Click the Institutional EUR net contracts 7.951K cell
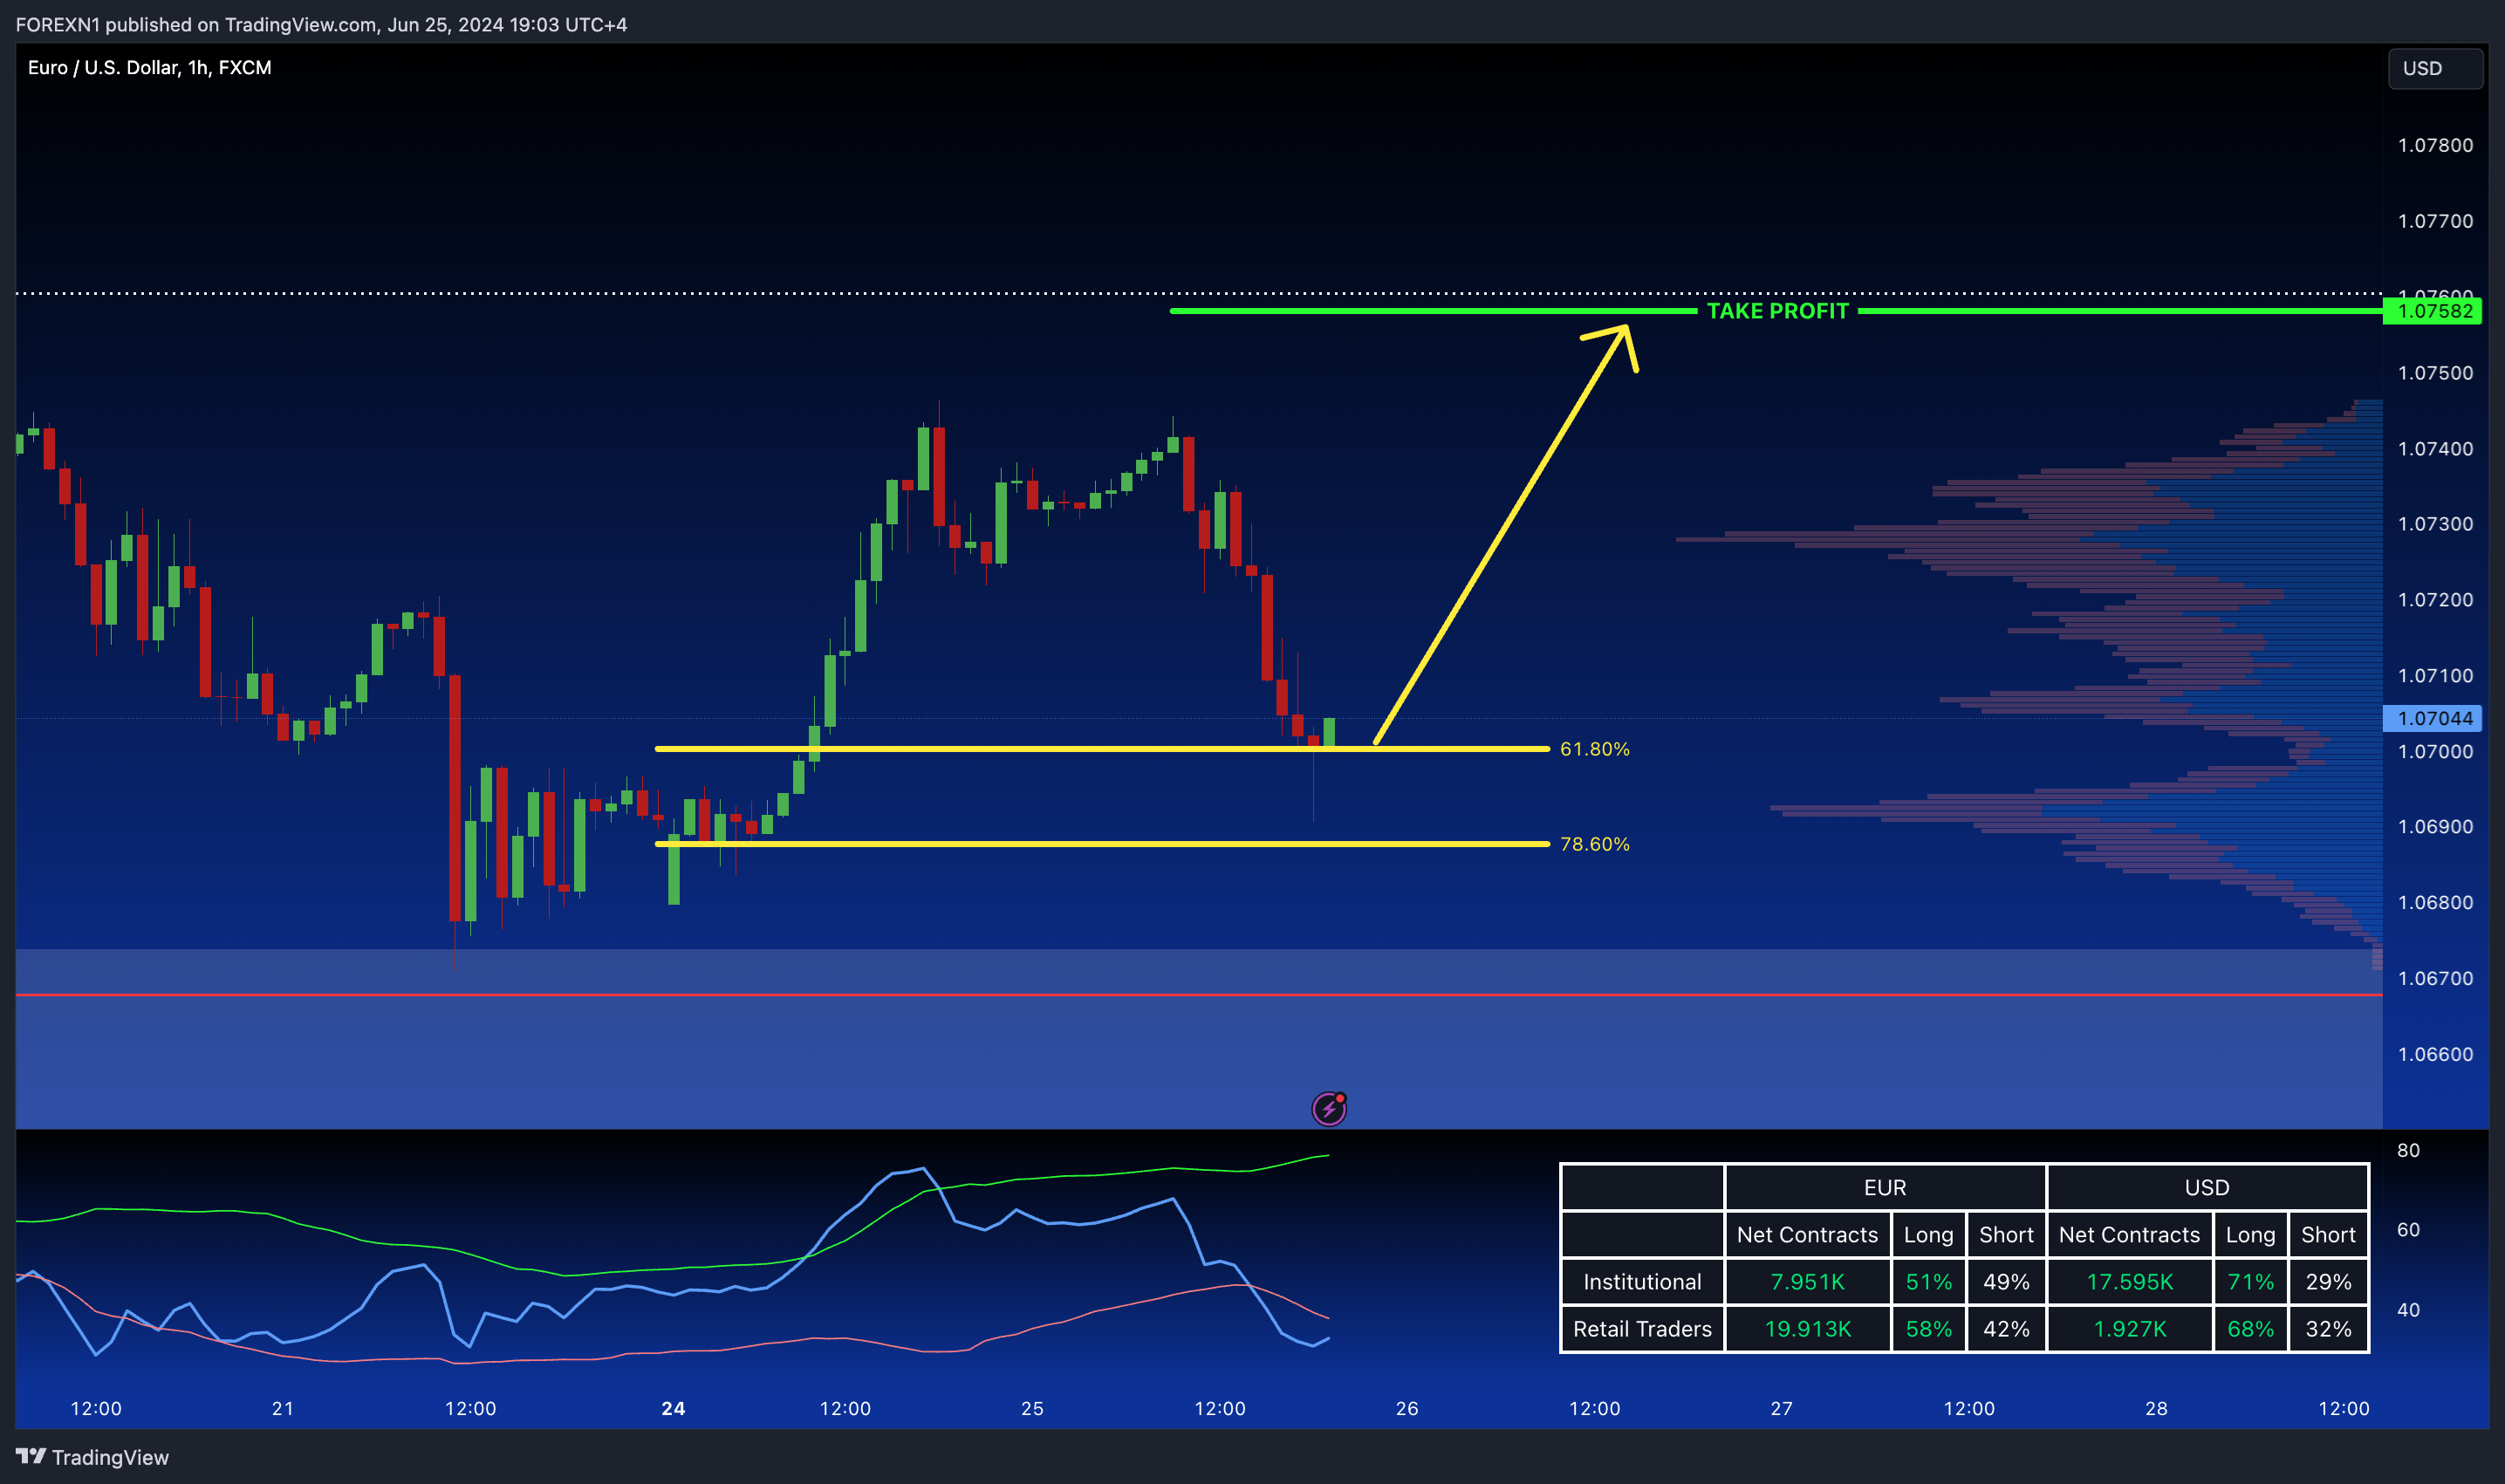Viewport: 2505px width, 1484px height. coord(1807,1282)
